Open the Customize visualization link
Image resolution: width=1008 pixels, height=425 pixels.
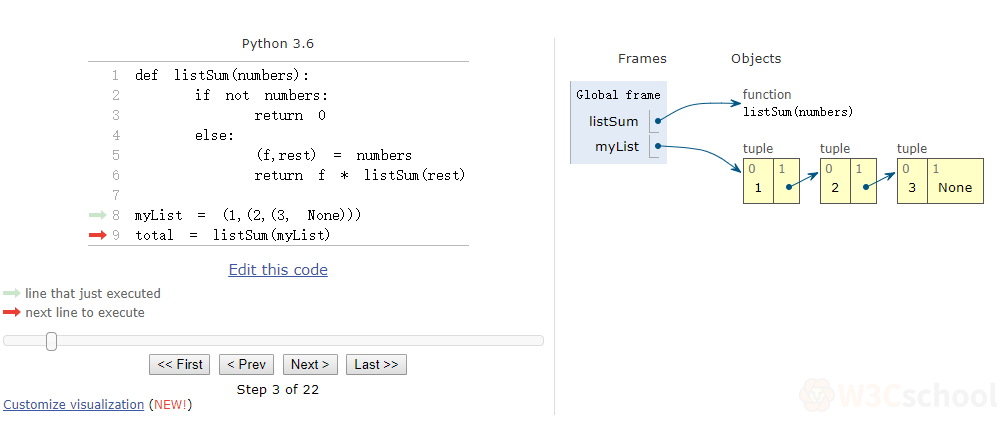pyautogui.click(x=74, y=405)
